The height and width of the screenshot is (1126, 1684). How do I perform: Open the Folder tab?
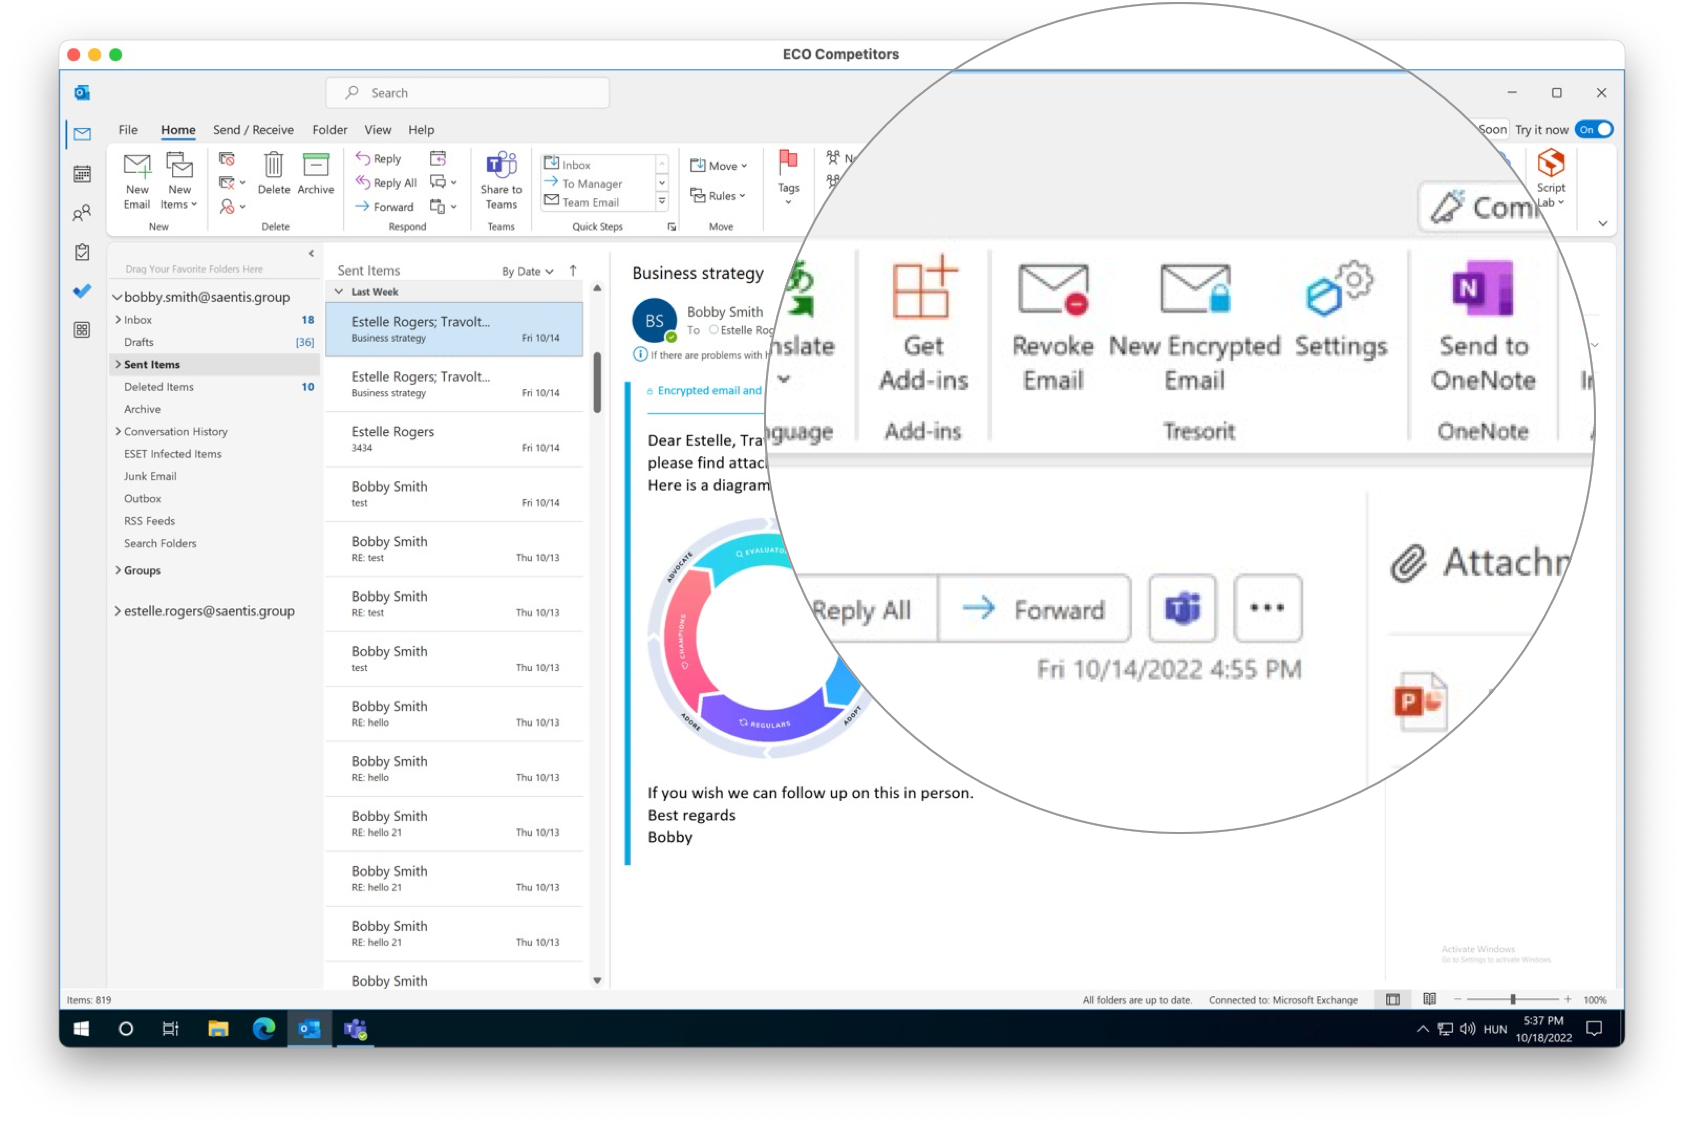click(329, 130)
